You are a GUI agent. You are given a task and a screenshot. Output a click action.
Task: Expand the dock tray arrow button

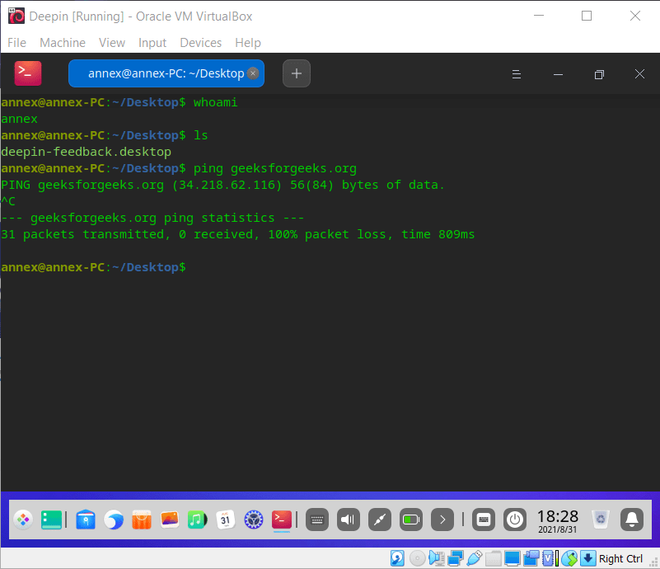[x=442, y=520]
